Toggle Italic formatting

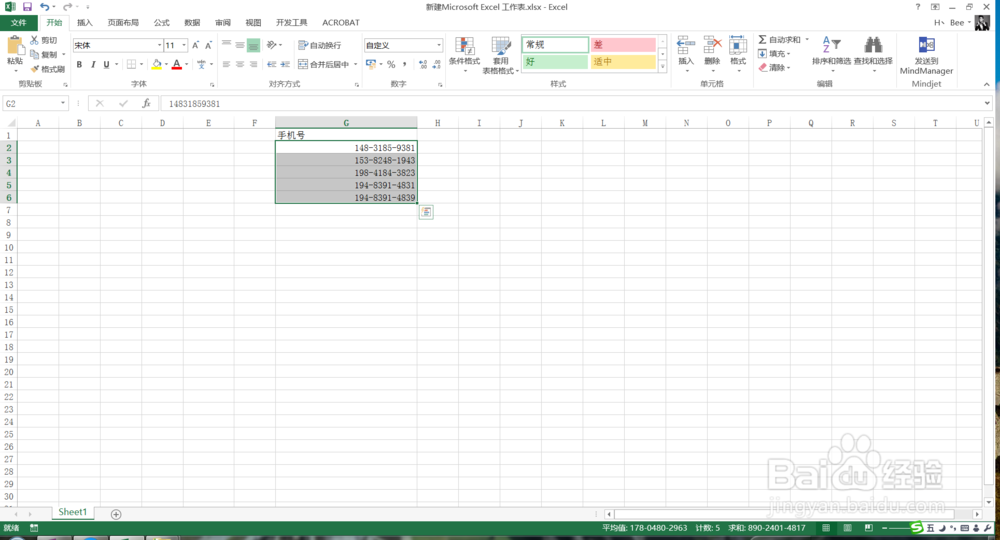(x=93, y=64)
